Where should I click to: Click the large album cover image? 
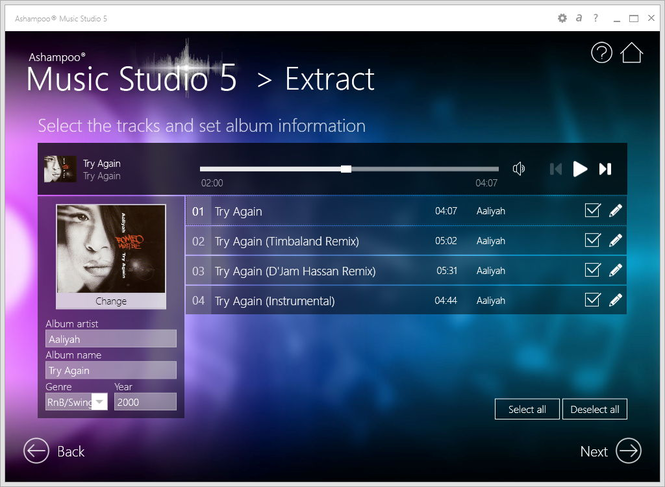tap(111, 249)
